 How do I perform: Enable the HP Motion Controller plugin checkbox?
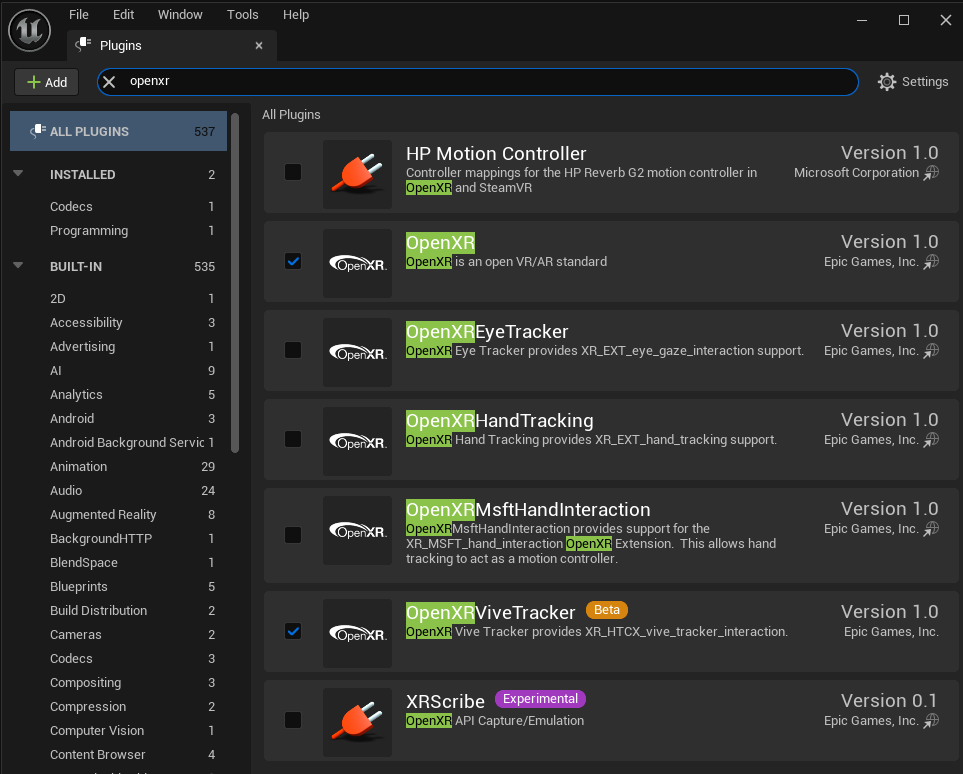(x=293, y=172)
